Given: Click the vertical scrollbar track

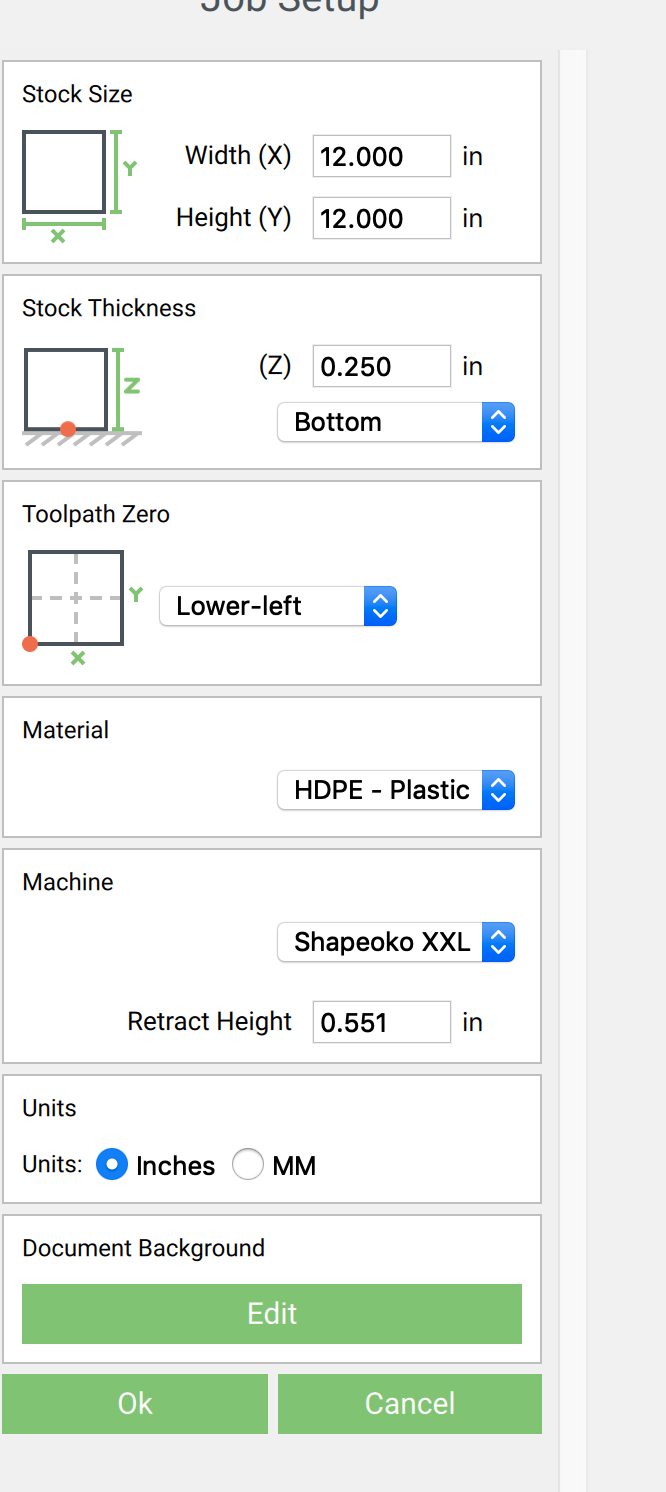Looking at the screenshot, I should click(x=572, y=700).
